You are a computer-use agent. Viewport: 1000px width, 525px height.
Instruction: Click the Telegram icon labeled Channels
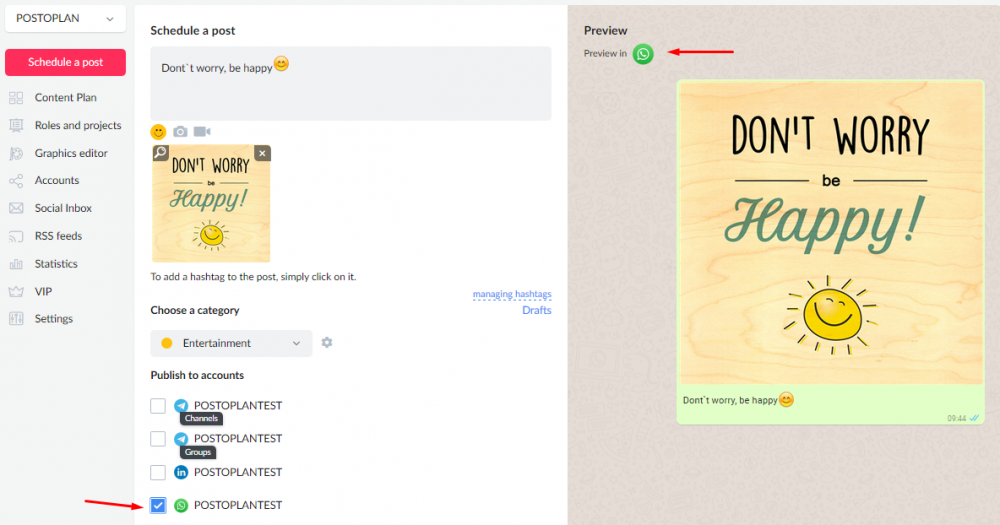click(181, 406)
